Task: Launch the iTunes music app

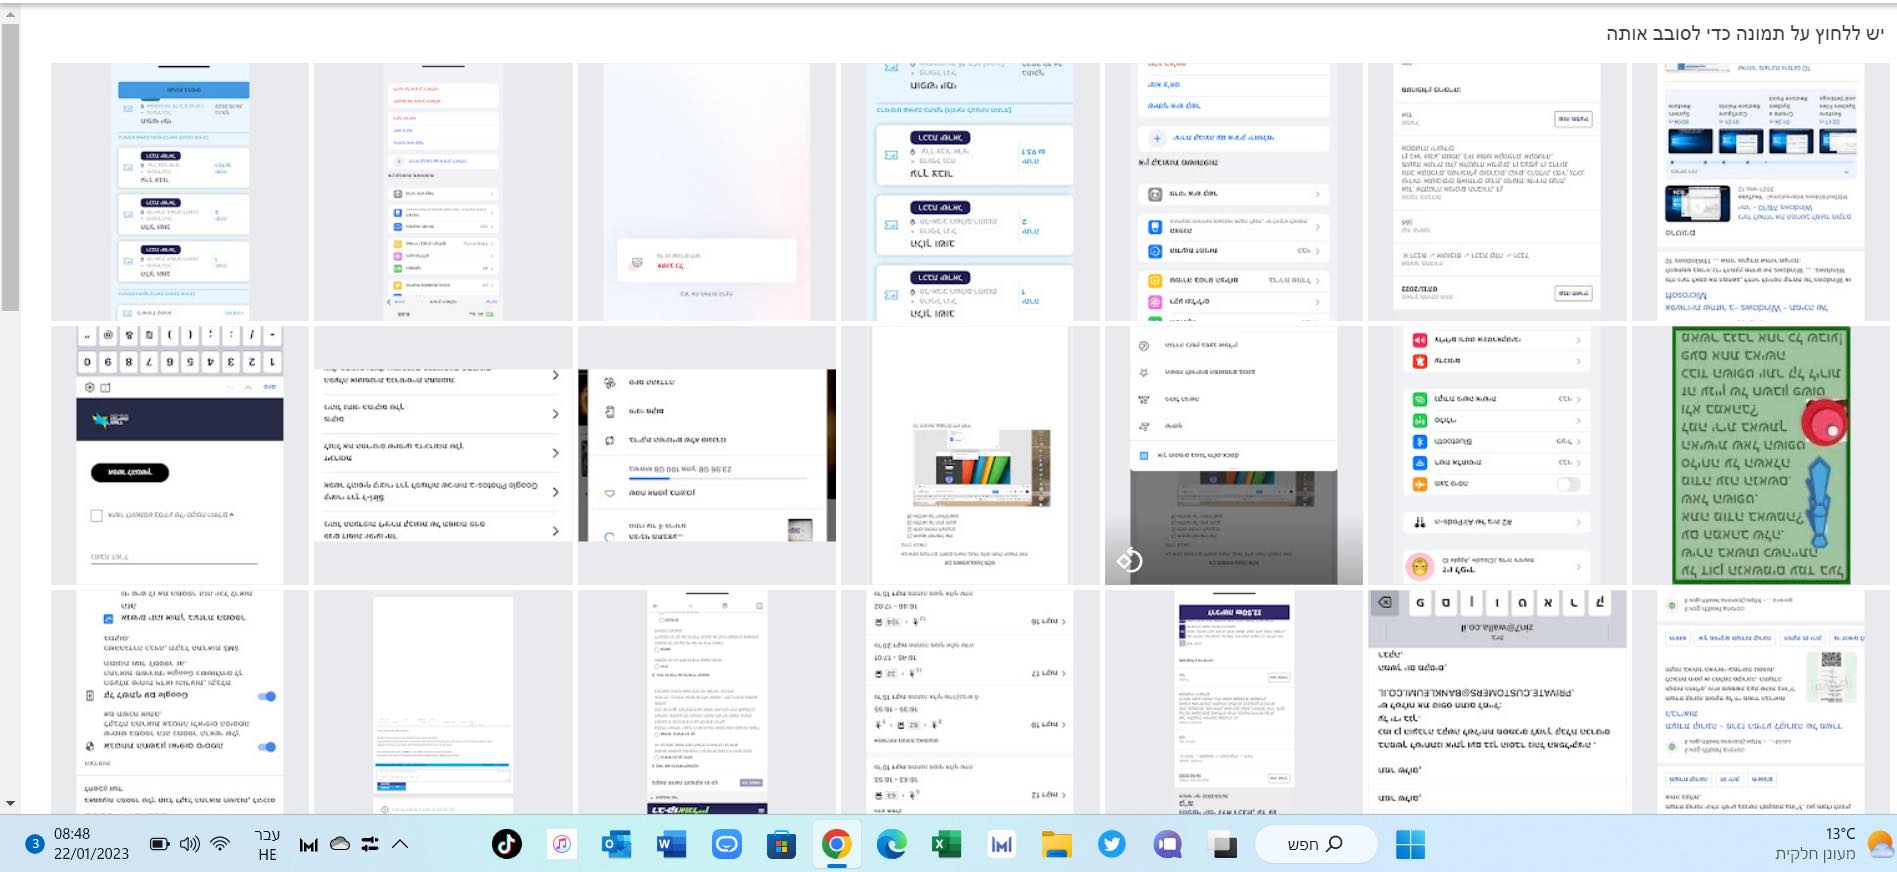Action: point(562,845)
